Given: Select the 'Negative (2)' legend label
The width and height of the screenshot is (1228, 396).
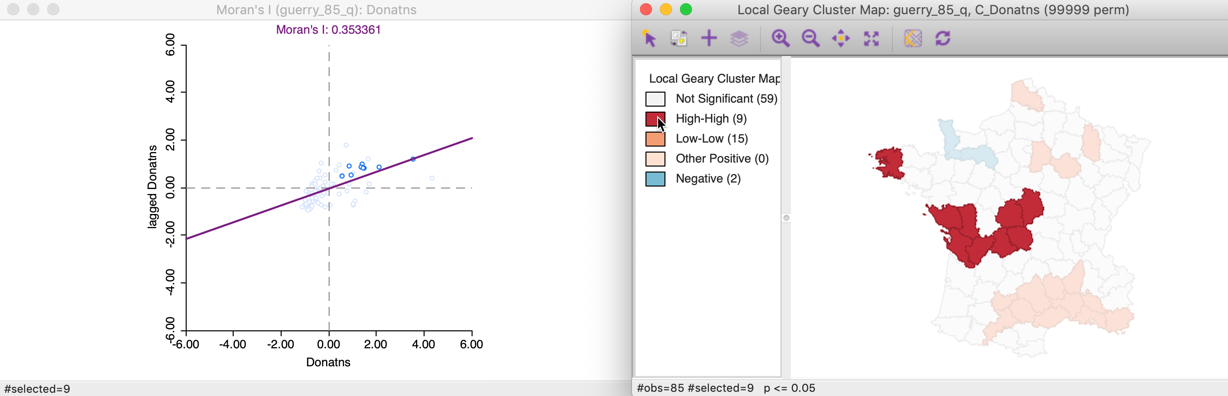Looking at the screenshot, I should pyautogui.click(x=708, y=179).
